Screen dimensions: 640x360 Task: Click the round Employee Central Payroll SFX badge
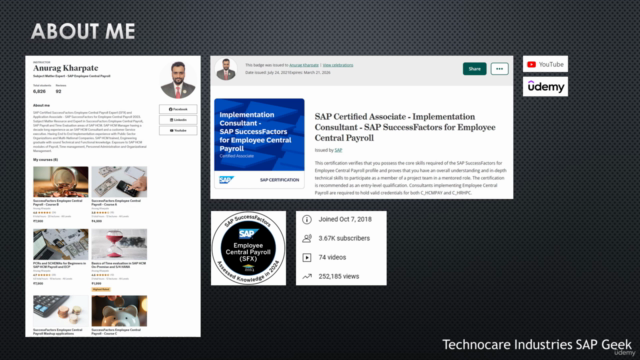[248, 248]
